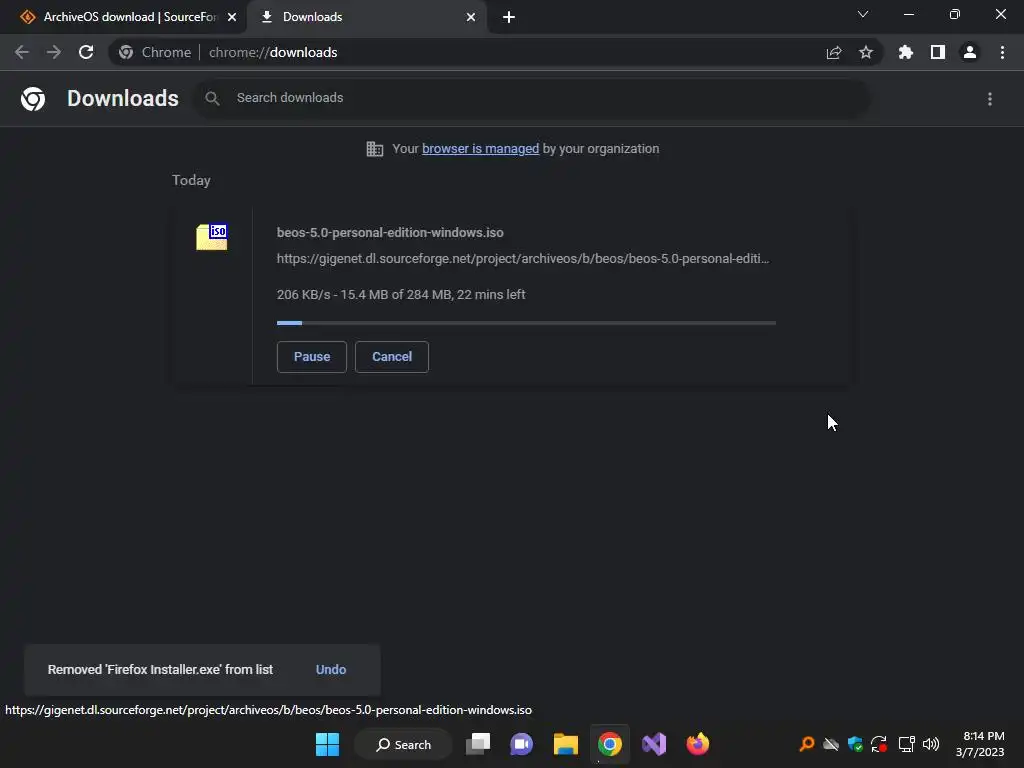Toggle the Chrome side panel icon
The height and width of the screenshot is (768, 1024).
point(938,52)
